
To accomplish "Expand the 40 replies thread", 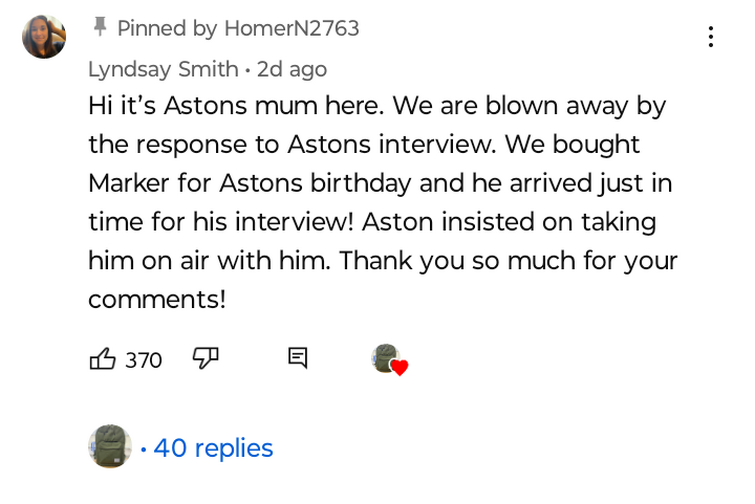I will pyautogui.click(x=213, y=448).
